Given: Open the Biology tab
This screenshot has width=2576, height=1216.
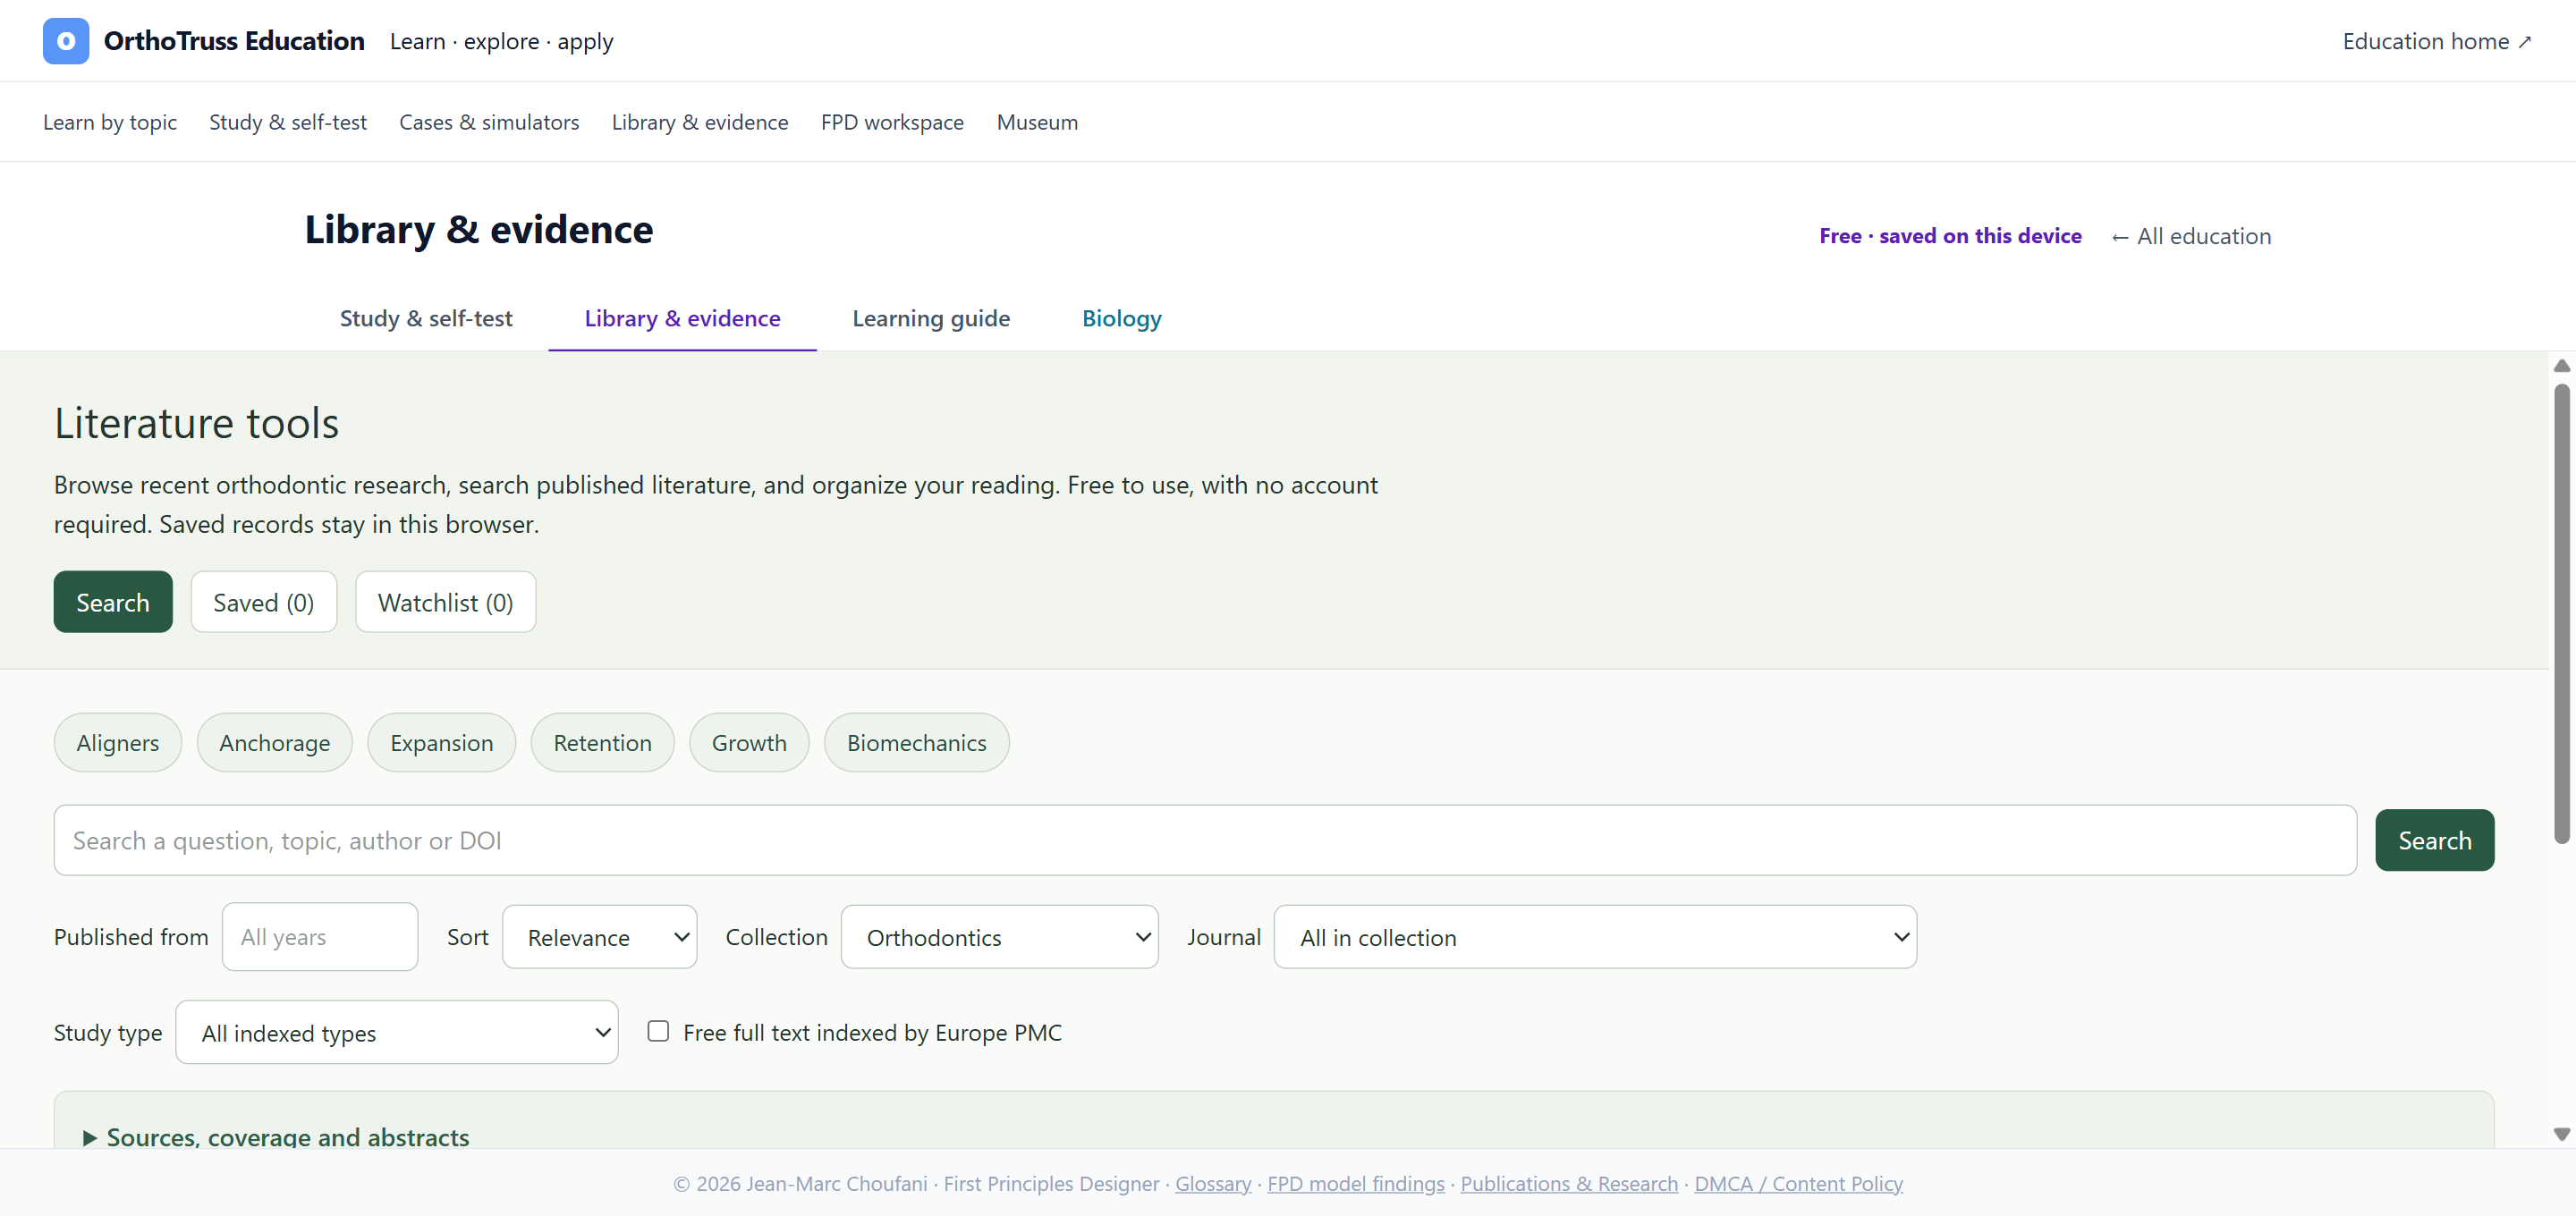Looking at the screenshot, I should pos(1121,318).
